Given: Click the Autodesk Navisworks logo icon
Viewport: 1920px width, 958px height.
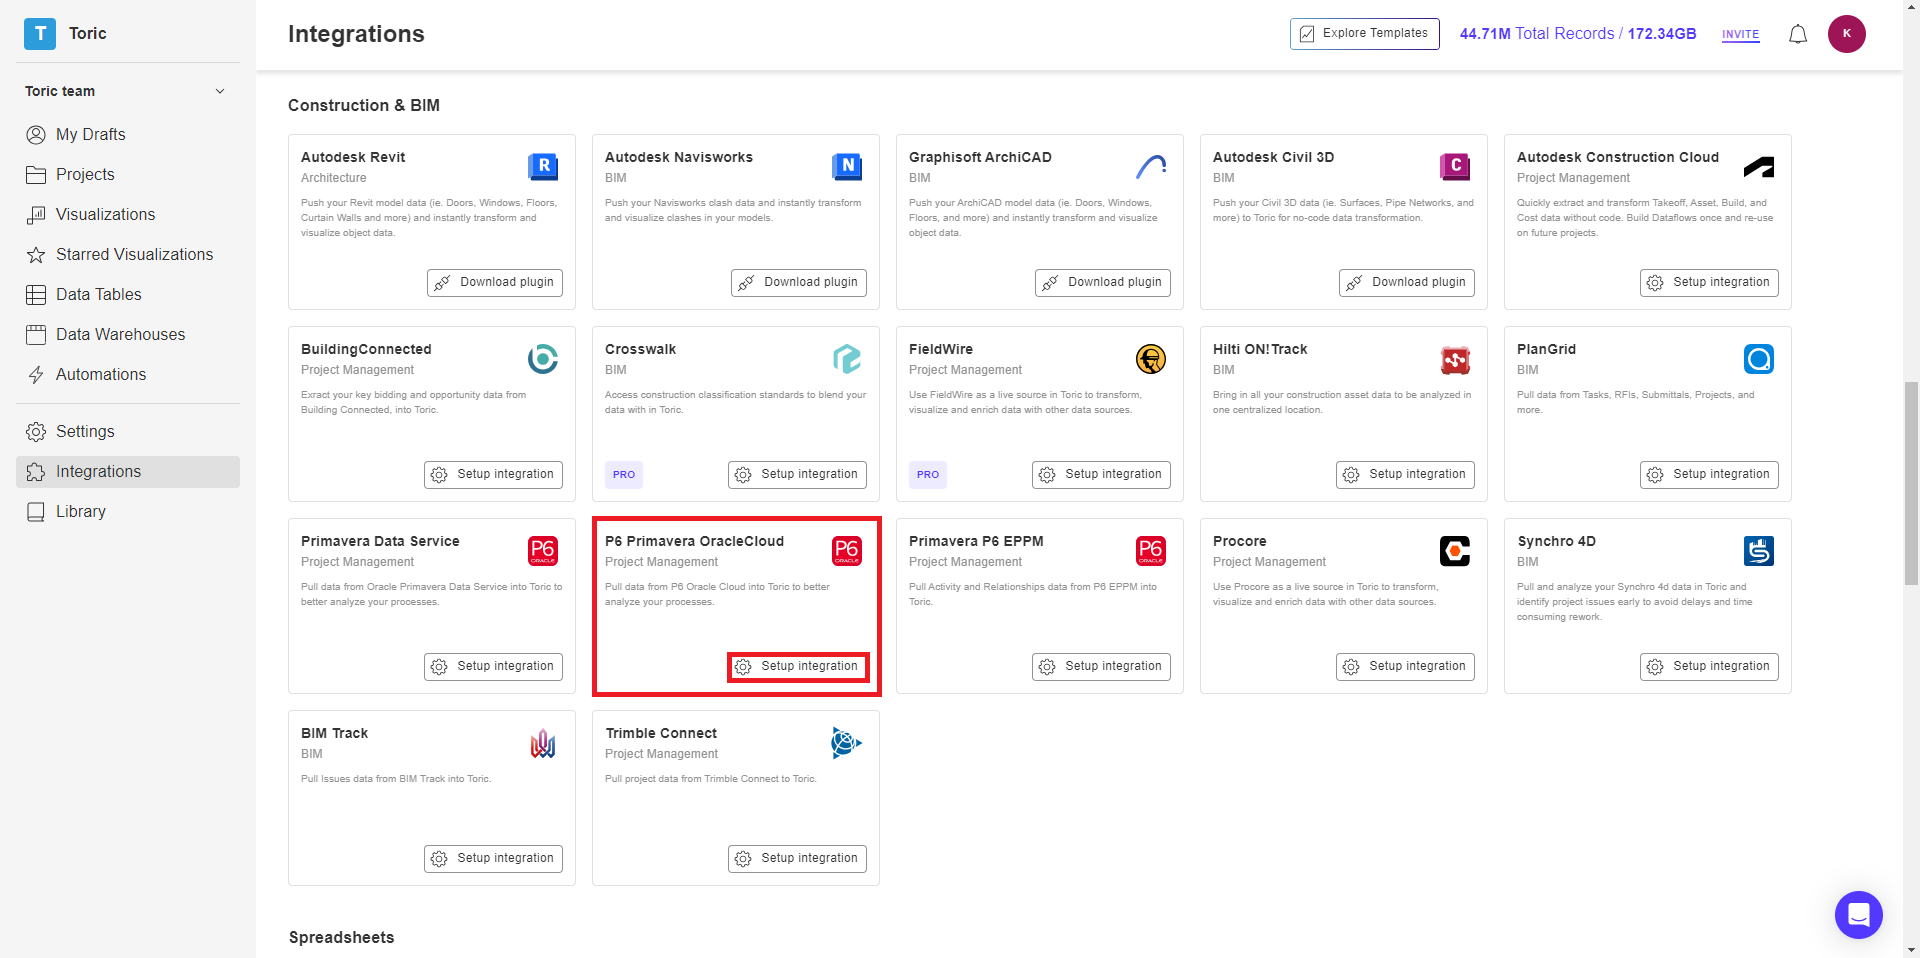Looking at the screenshot, I should coord(847,167).
